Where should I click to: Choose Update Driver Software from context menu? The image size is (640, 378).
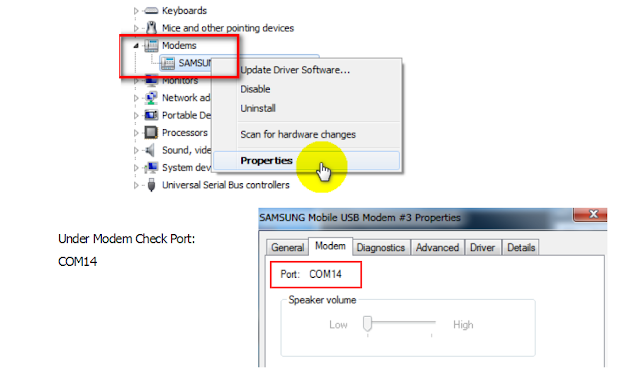pos(307,70)
